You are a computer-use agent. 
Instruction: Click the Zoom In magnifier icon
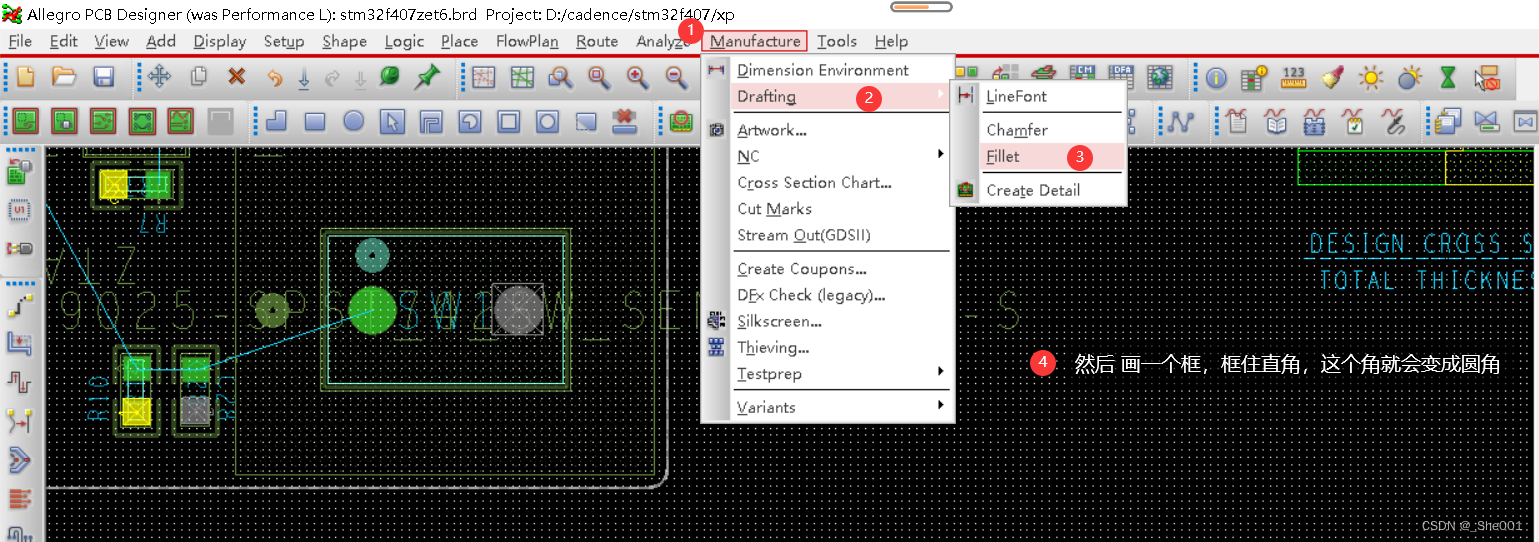(637, 77)
